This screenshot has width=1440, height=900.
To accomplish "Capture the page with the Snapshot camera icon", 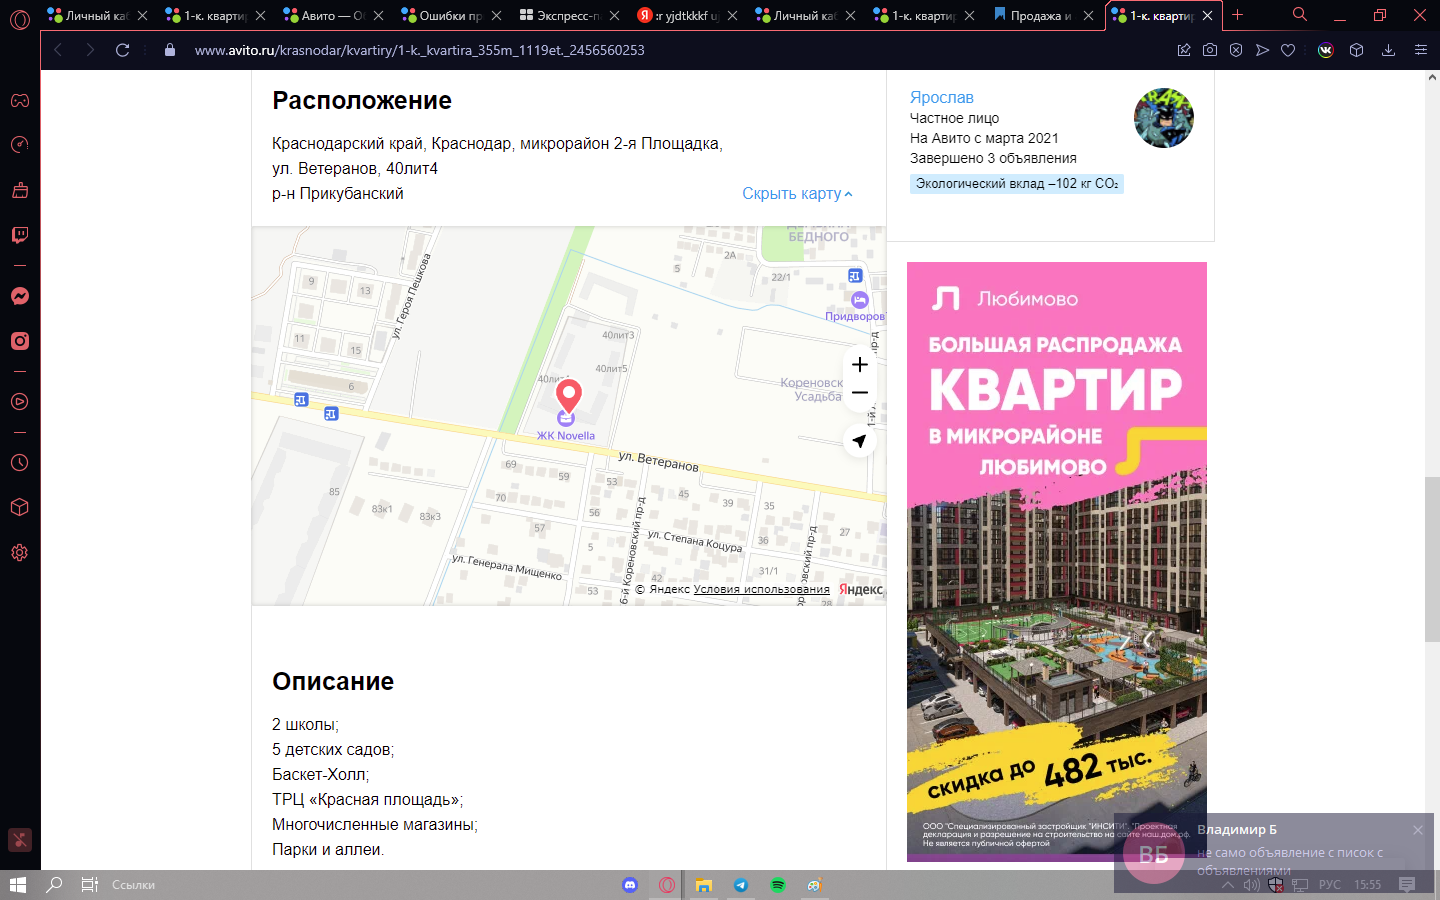I will [x=1209, y=49].
